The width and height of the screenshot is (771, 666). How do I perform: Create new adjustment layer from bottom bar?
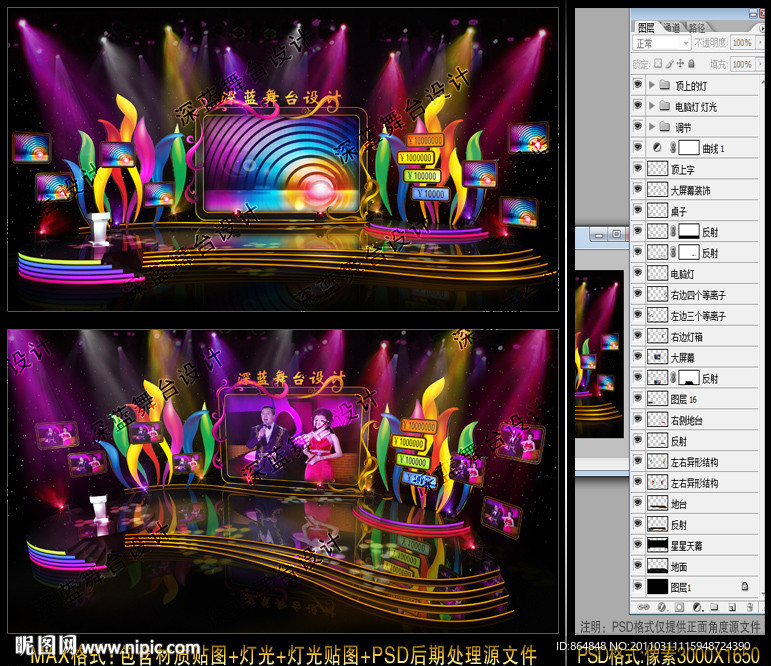pos(697,607)
